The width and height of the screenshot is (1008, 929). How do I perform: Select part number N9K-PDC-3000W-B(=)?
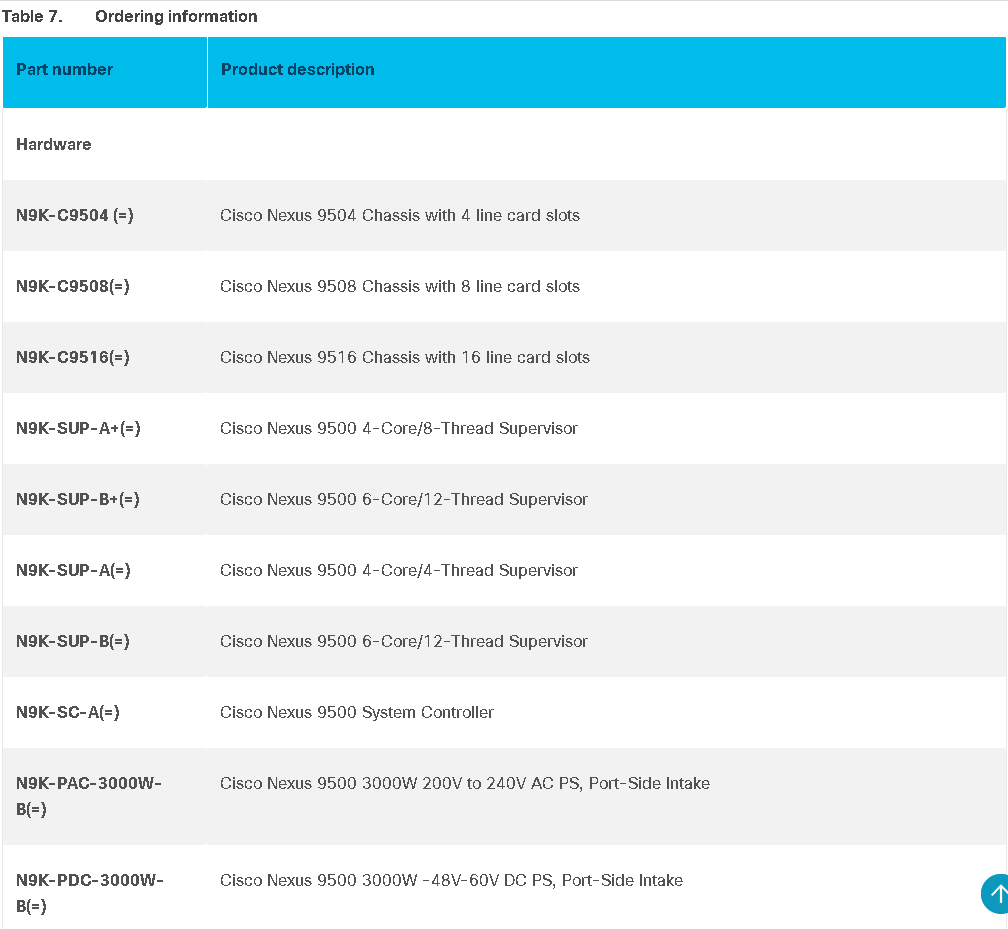(90, 893)
